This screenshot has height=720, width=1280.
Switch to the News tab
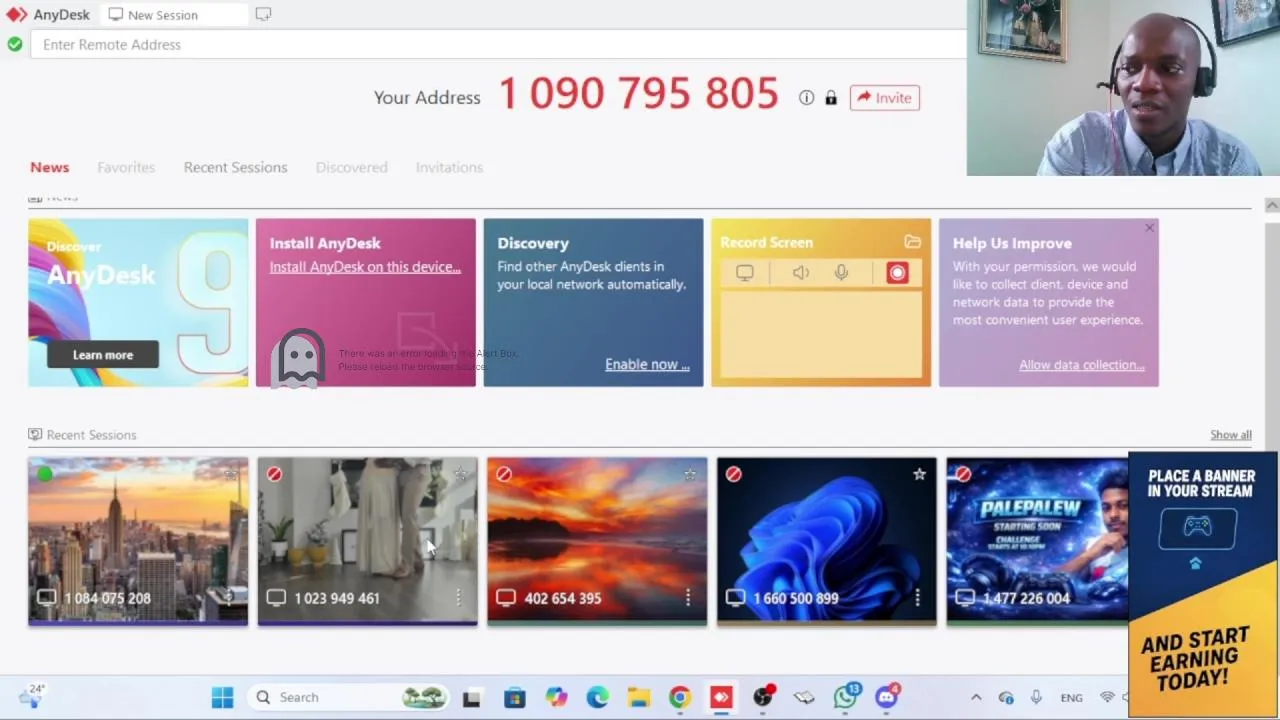[50, 167]
